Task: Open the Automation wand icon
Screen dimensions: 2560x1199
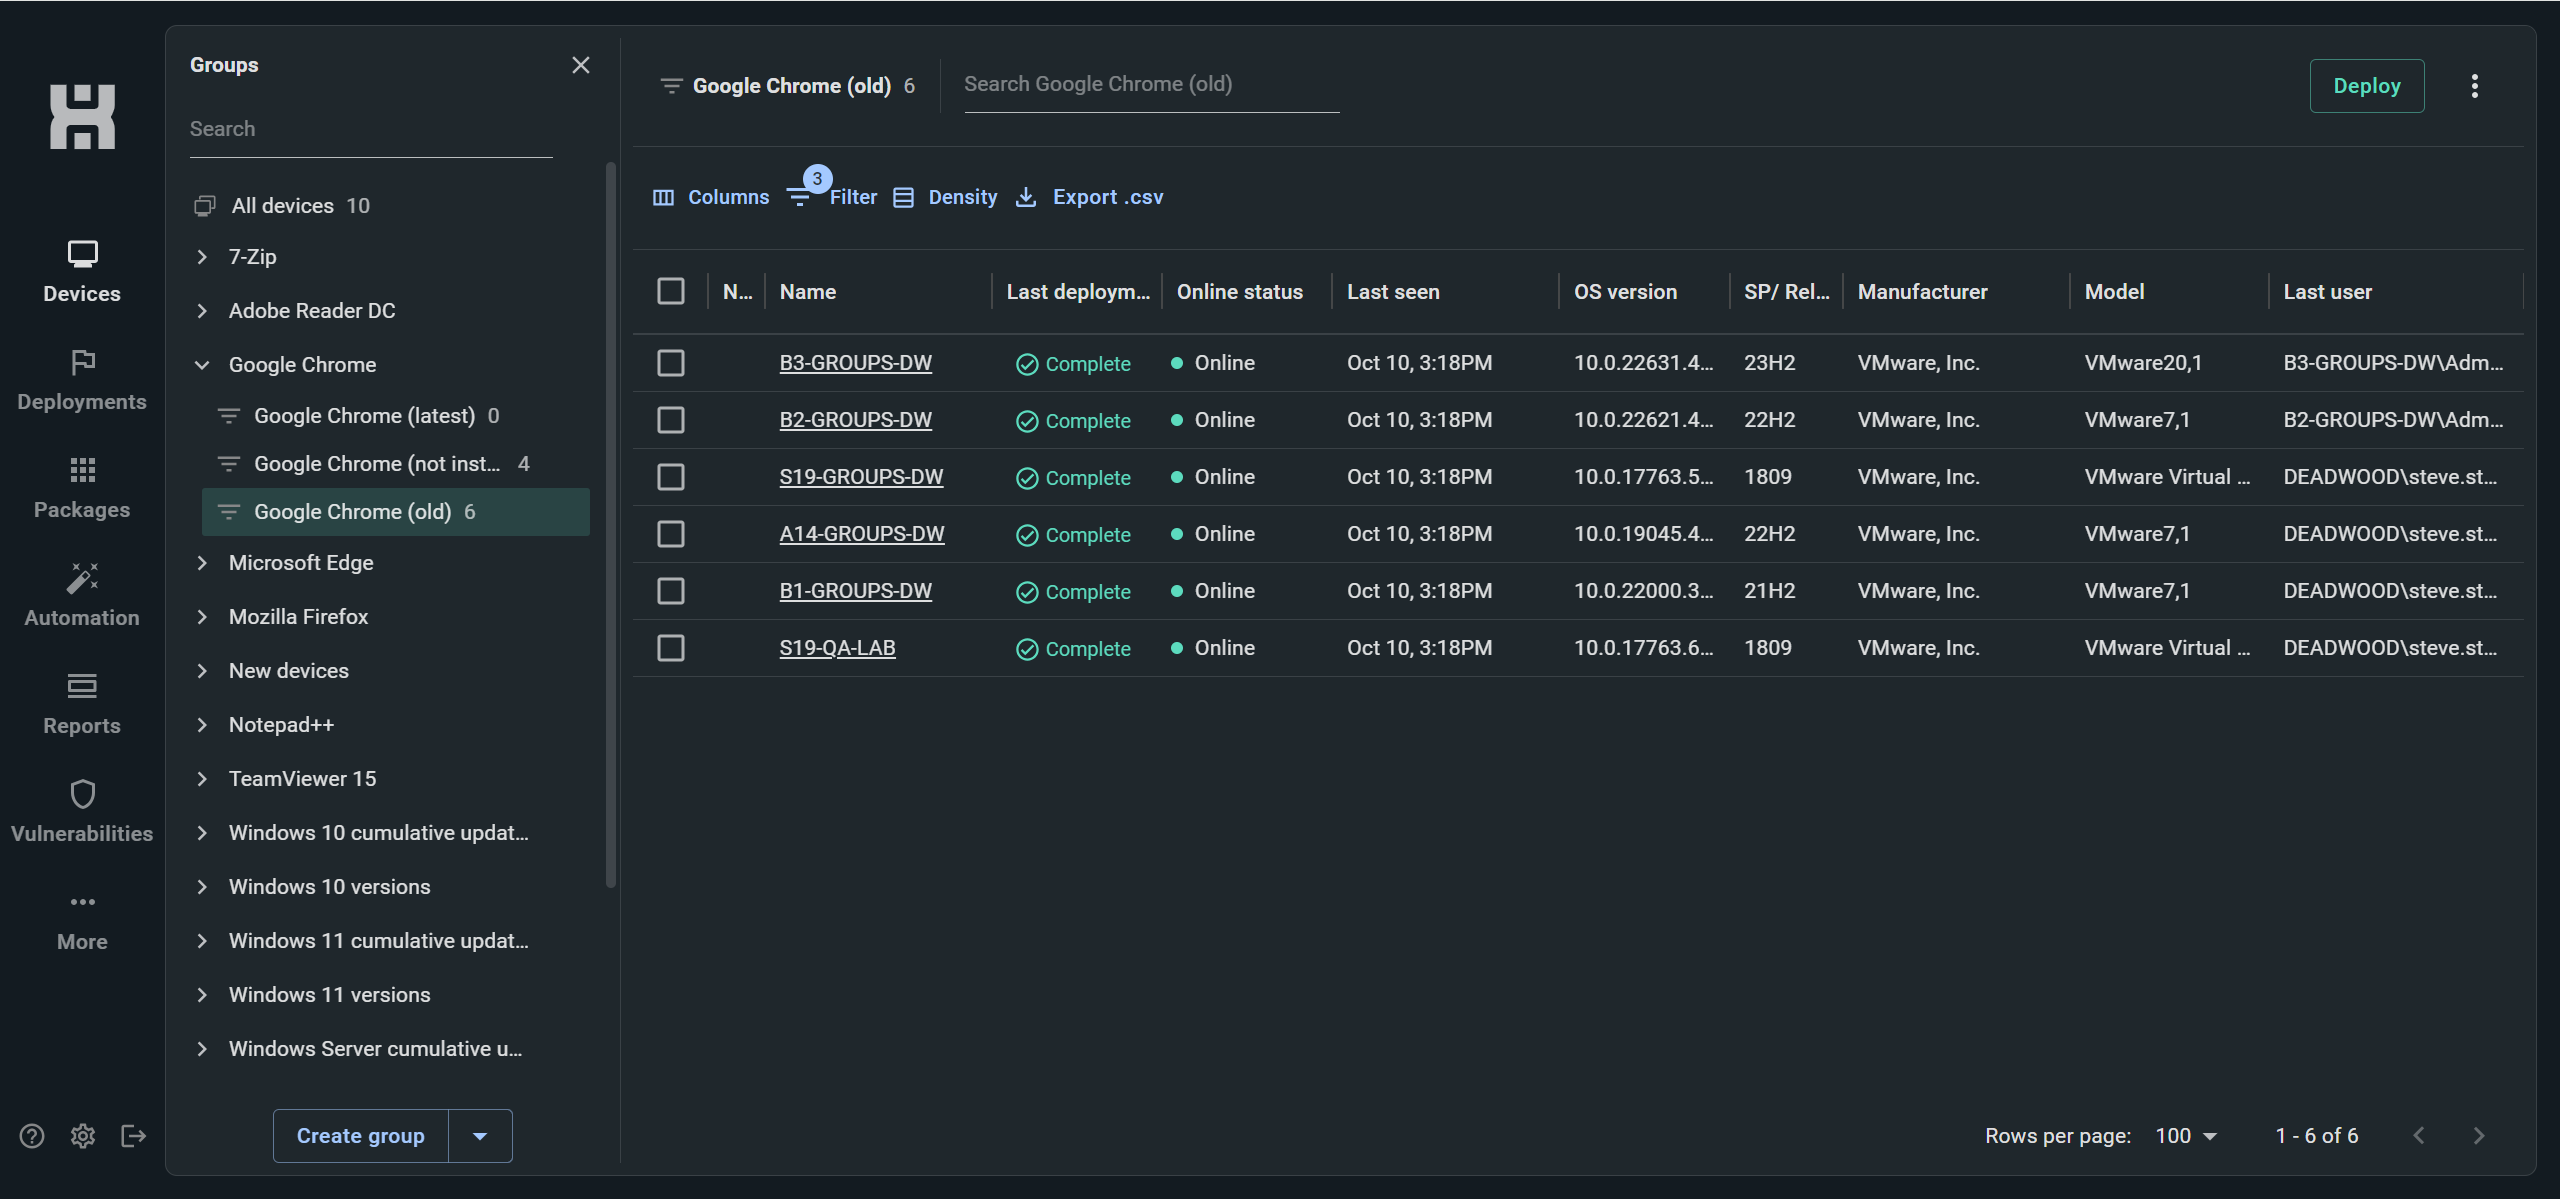Action: click(82, 579)
